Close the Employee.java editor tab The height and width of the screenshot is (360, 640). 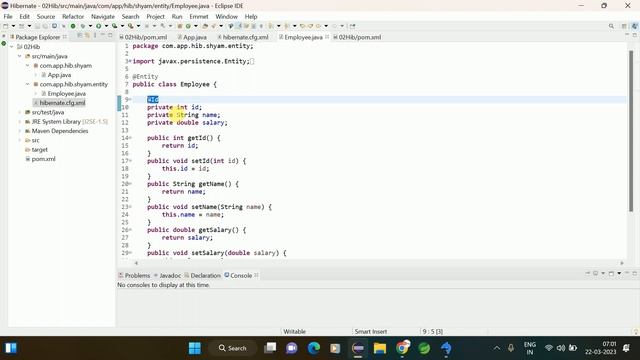click(327, 37)
